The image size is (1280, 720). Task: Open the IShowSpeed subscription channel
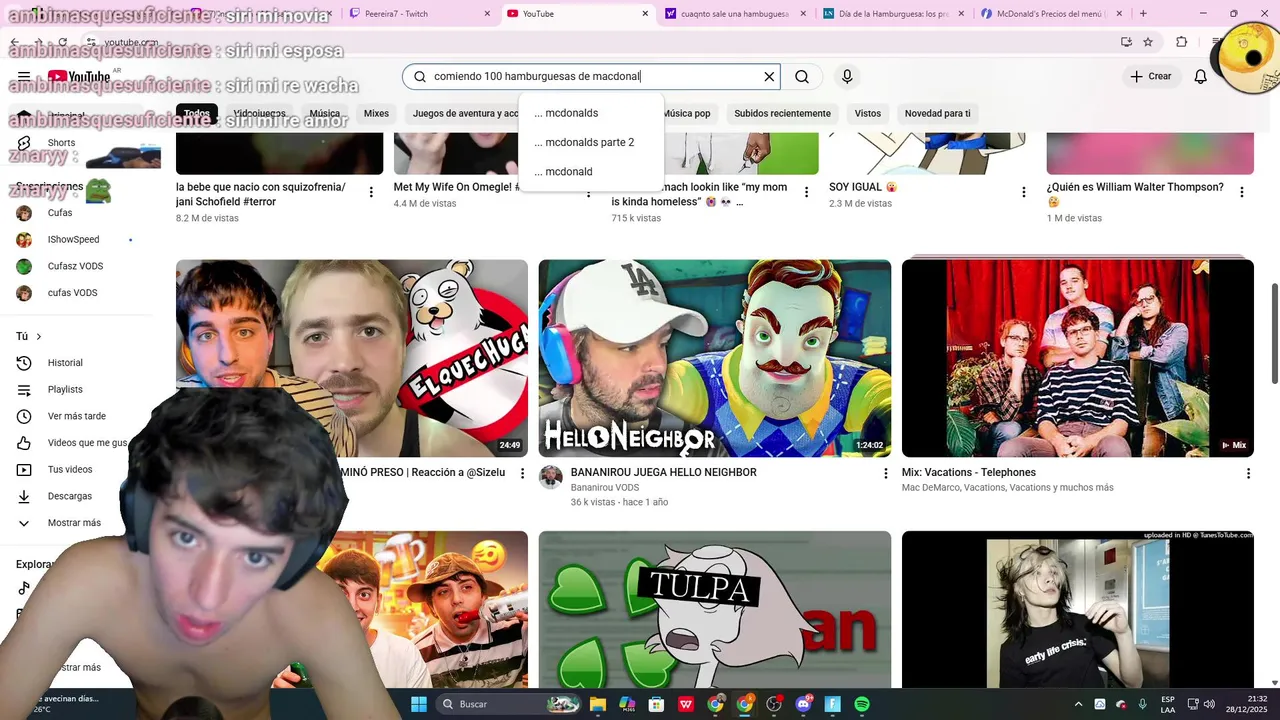click(x=72, y=240)
